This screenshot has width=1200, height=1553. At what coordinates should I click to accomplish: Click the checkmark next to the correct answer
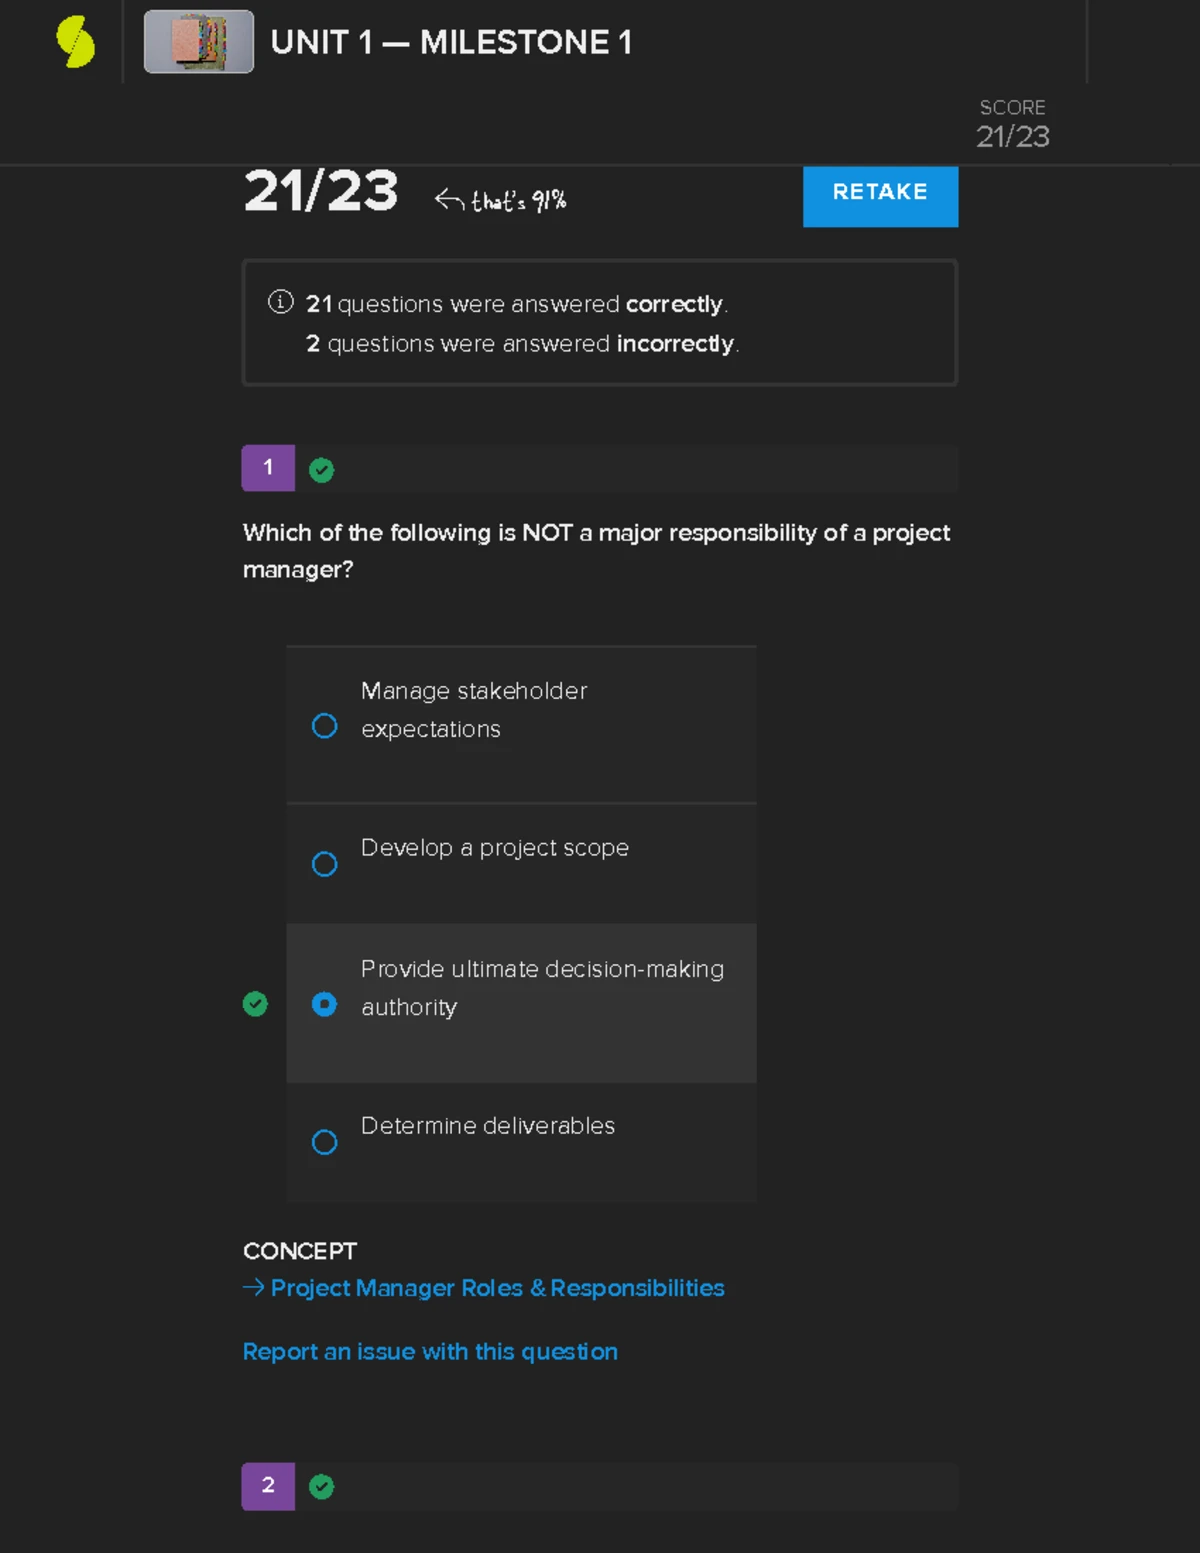(256, 1003)
